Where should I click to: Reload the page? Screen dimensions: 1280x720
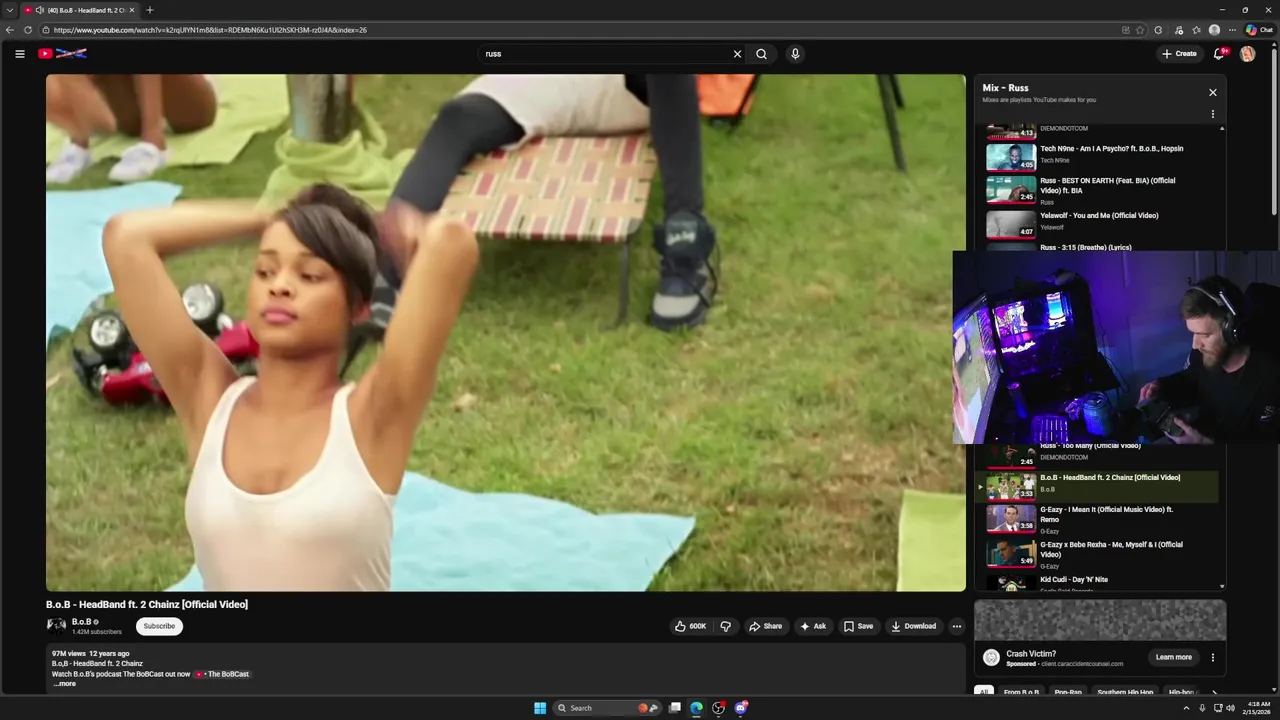coord(28,30)
